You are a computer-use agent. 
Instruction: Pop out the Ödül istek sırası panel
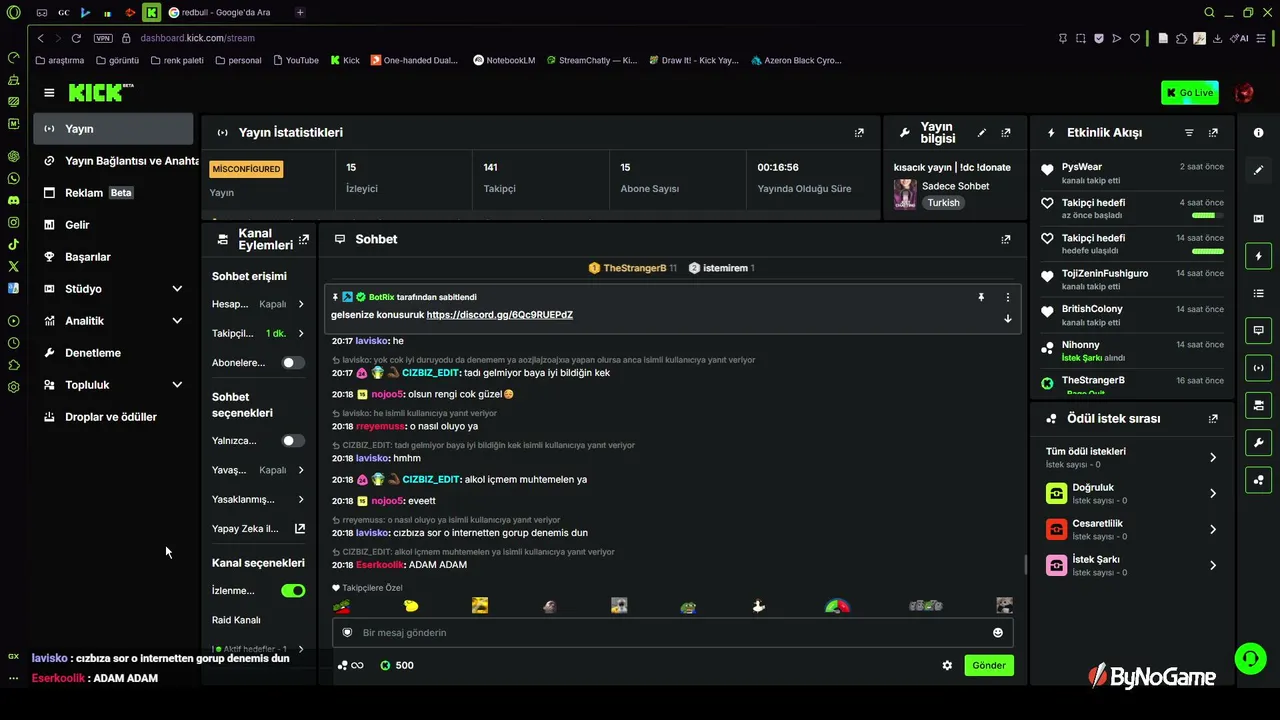tap(1213, 419)
